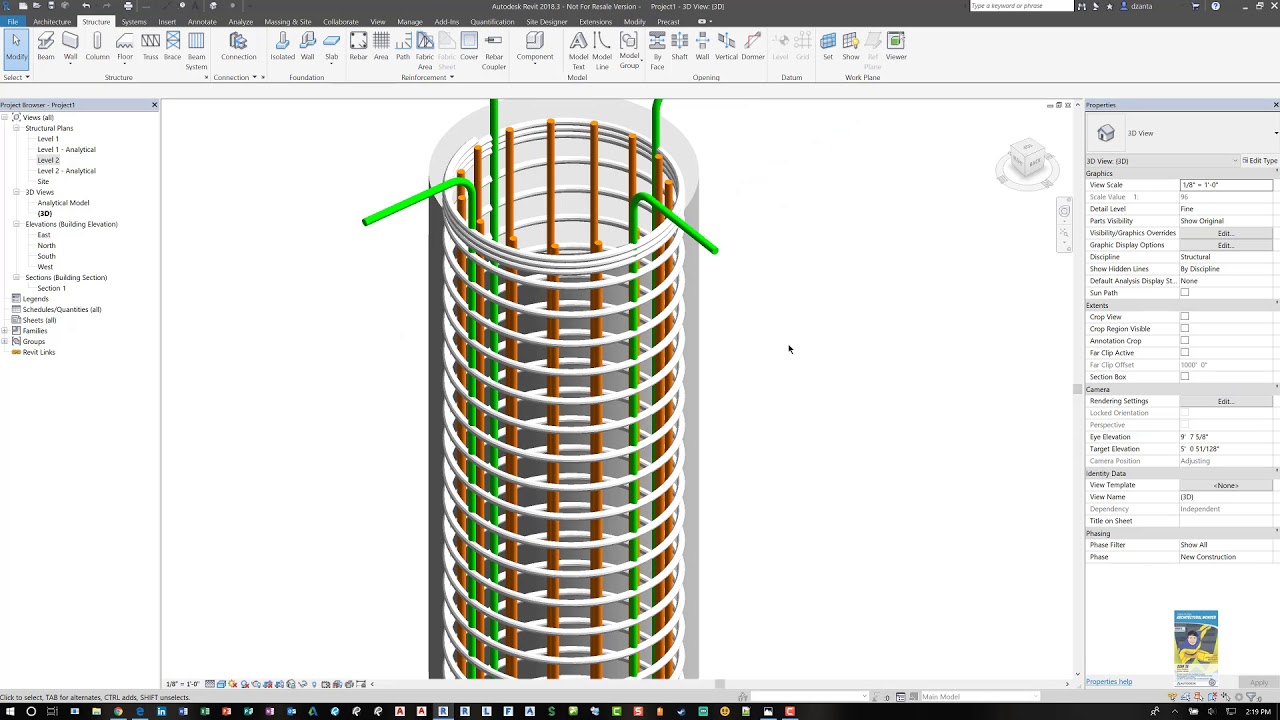Select the Beam tool
The height and width of the screenshot is (720, 1280).
tap(46, 47)
